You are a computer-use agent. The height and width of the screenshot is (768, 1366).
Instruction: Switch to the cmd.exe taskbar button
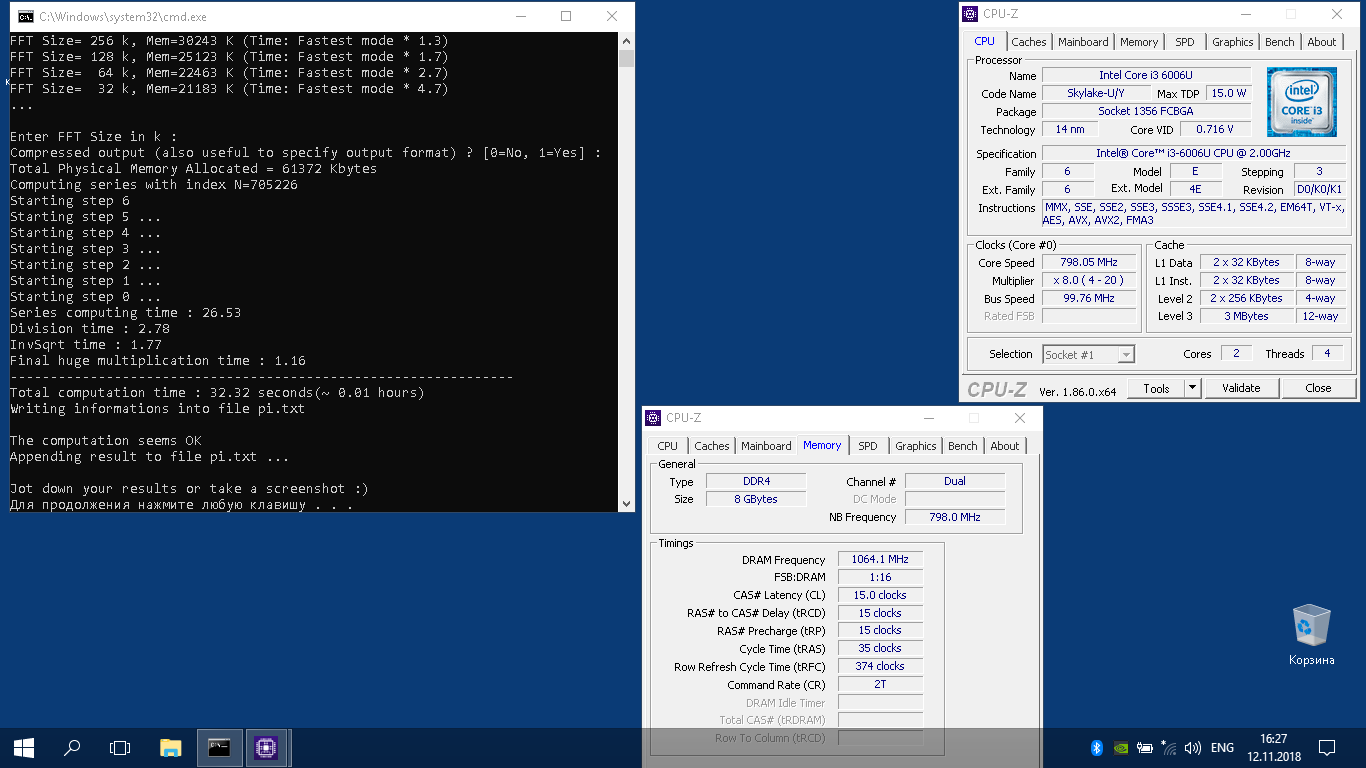click(219, 747)
